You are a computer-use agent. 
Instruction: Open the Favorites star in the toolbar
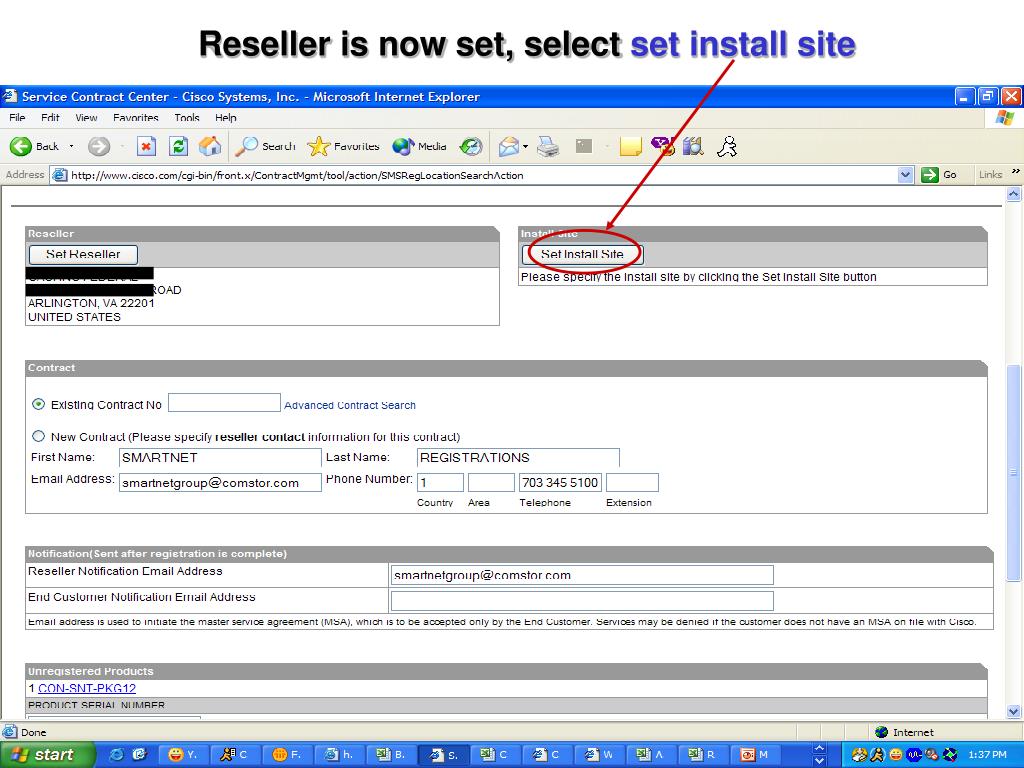[343, 146]
